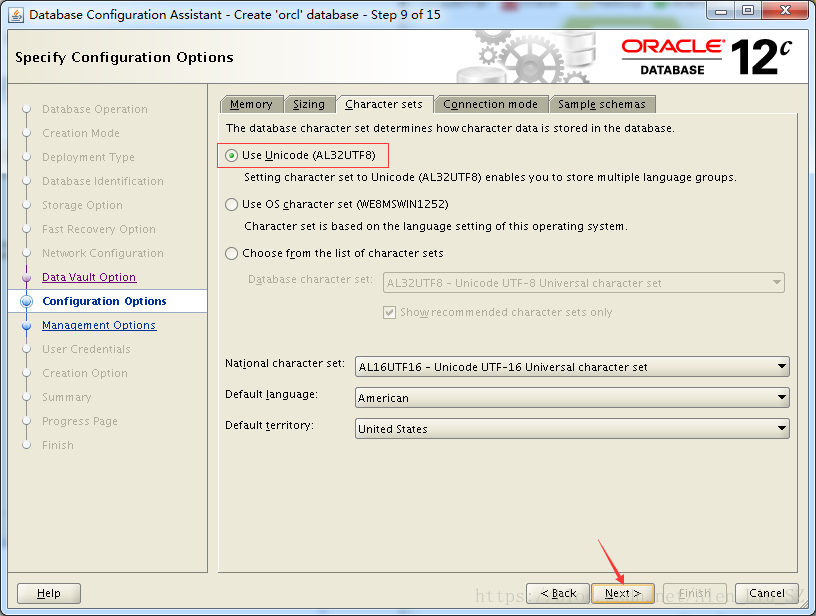This screenshot has width=816, height=616.
Task: Switch to the Memory tab
Action: pos(251,104)
